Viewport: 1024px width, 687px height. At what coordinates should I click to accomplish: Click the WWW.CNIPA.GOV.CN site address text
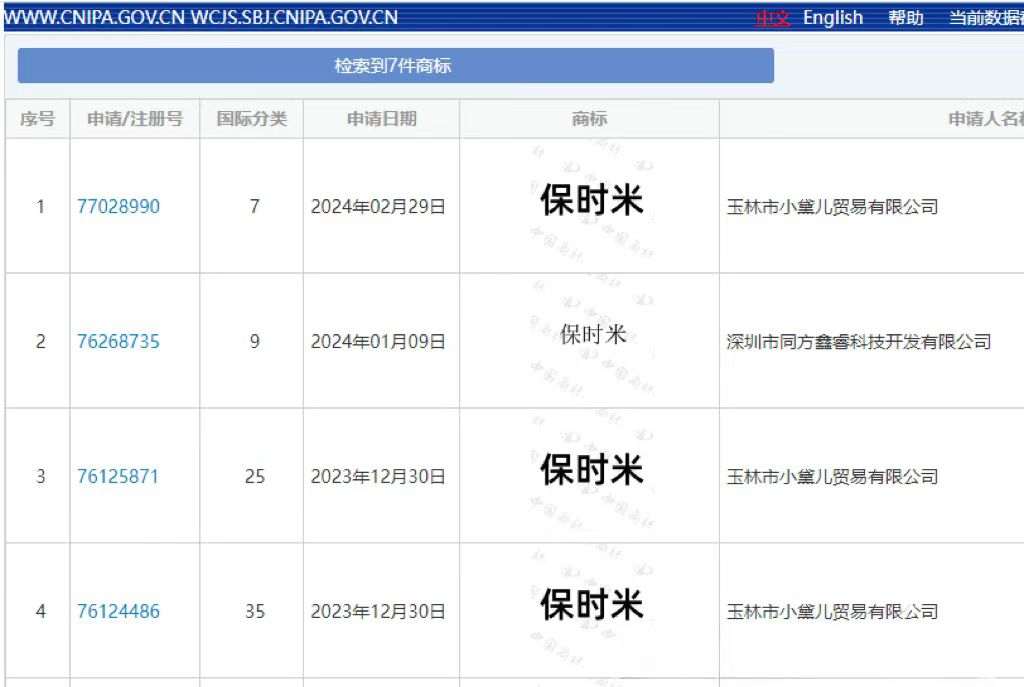pyautogui.click(x=95, y=18)
